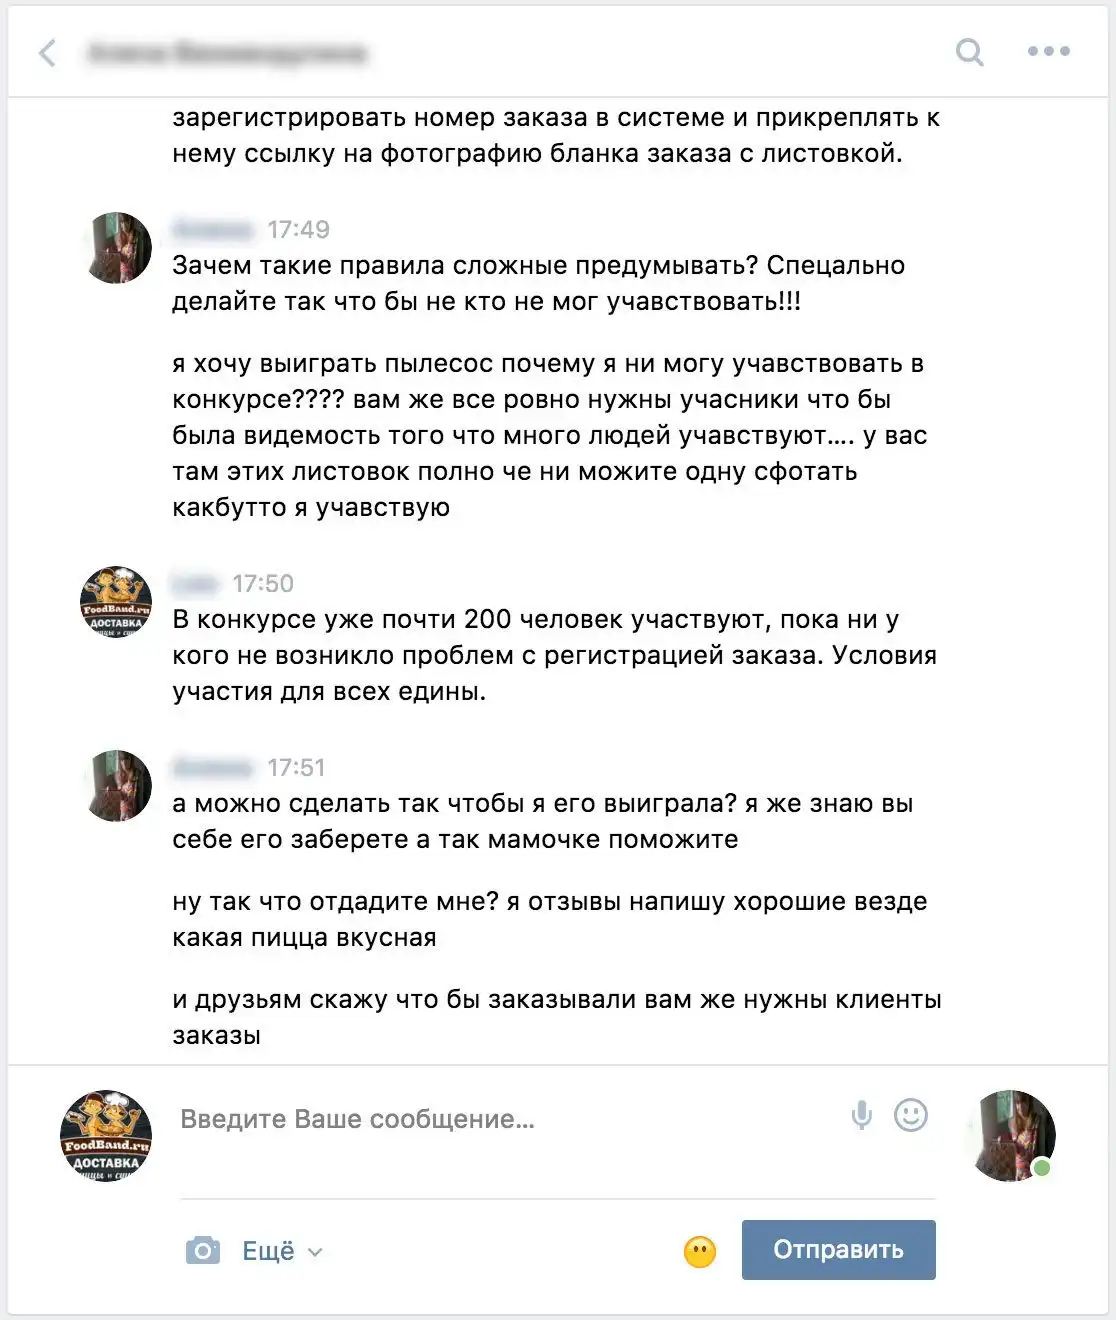The width and height of the screenshot is (1116, 1320).
Task: Select the message starting В конкурсе уже почти
Action: point(555,655)
